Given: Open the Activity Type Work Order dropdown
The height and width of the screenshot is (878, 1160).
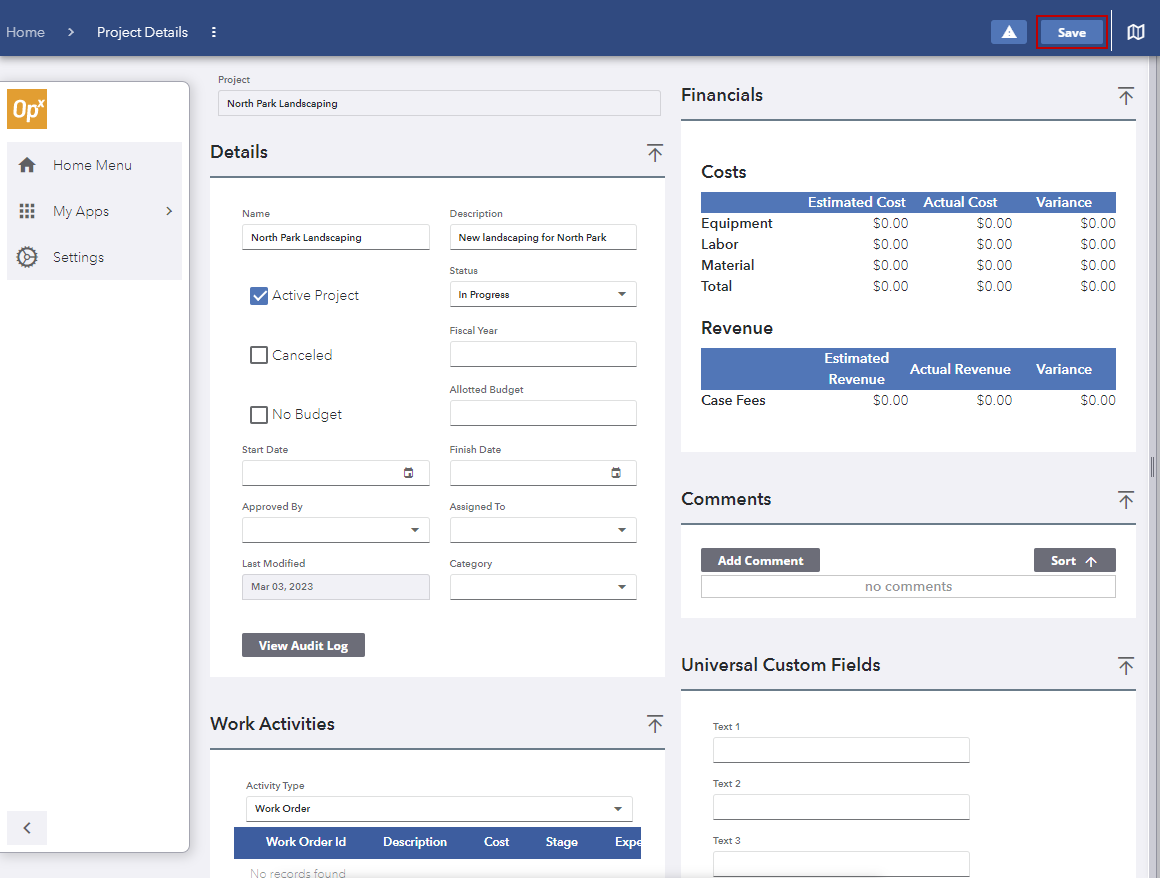Looking at the screenshot, I should pos(438,808).
